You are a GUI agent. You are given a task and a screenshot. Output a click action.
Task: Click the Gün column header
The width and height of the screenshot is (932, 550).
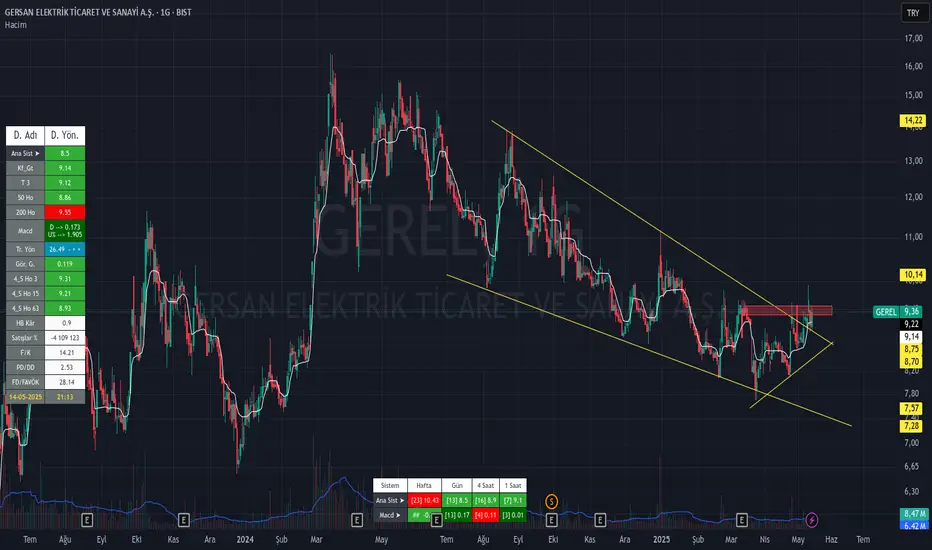pos(456,485)
